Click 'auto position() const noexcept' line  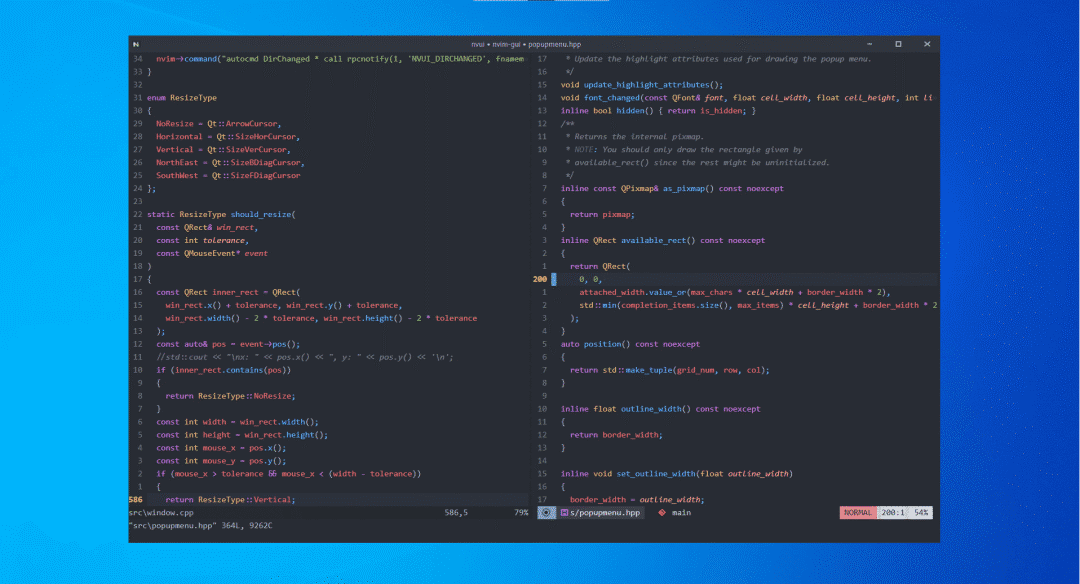(630, 344)
